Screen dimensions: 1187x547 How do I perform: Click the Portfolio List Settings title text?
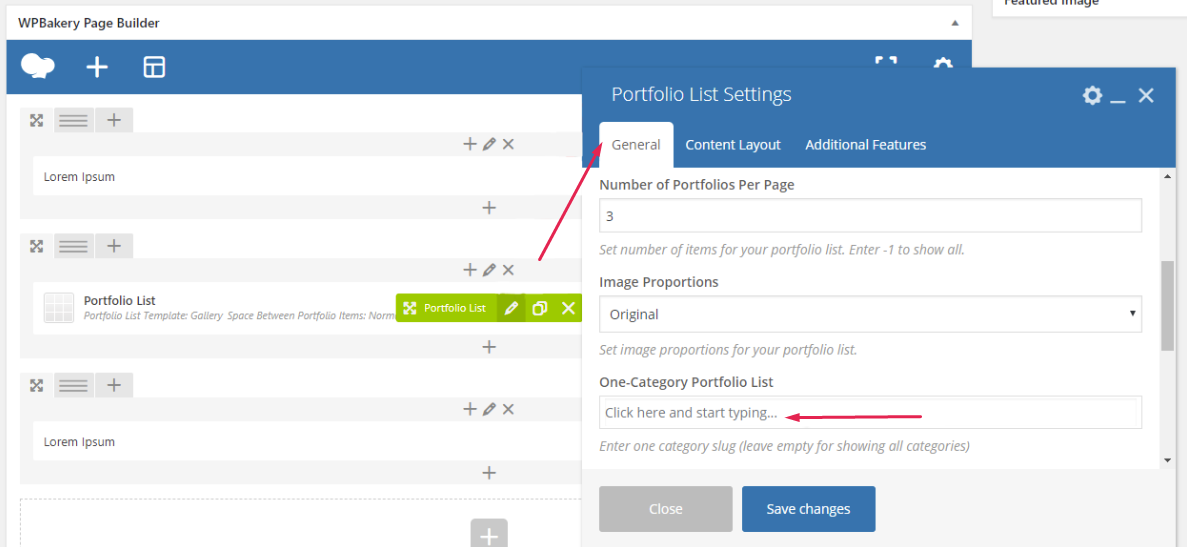coord(701,95)
